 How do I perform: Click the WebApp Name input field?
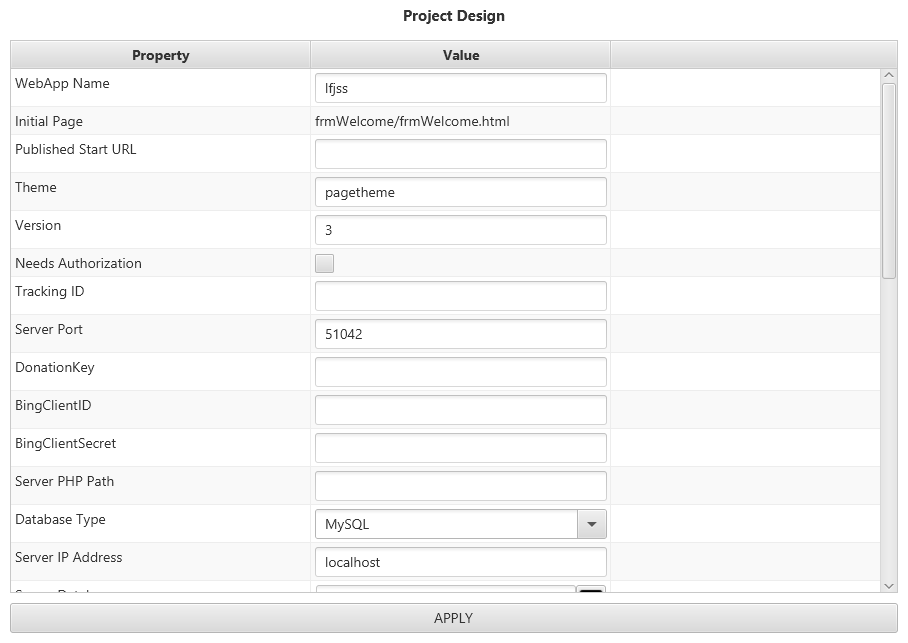point(460,88)
